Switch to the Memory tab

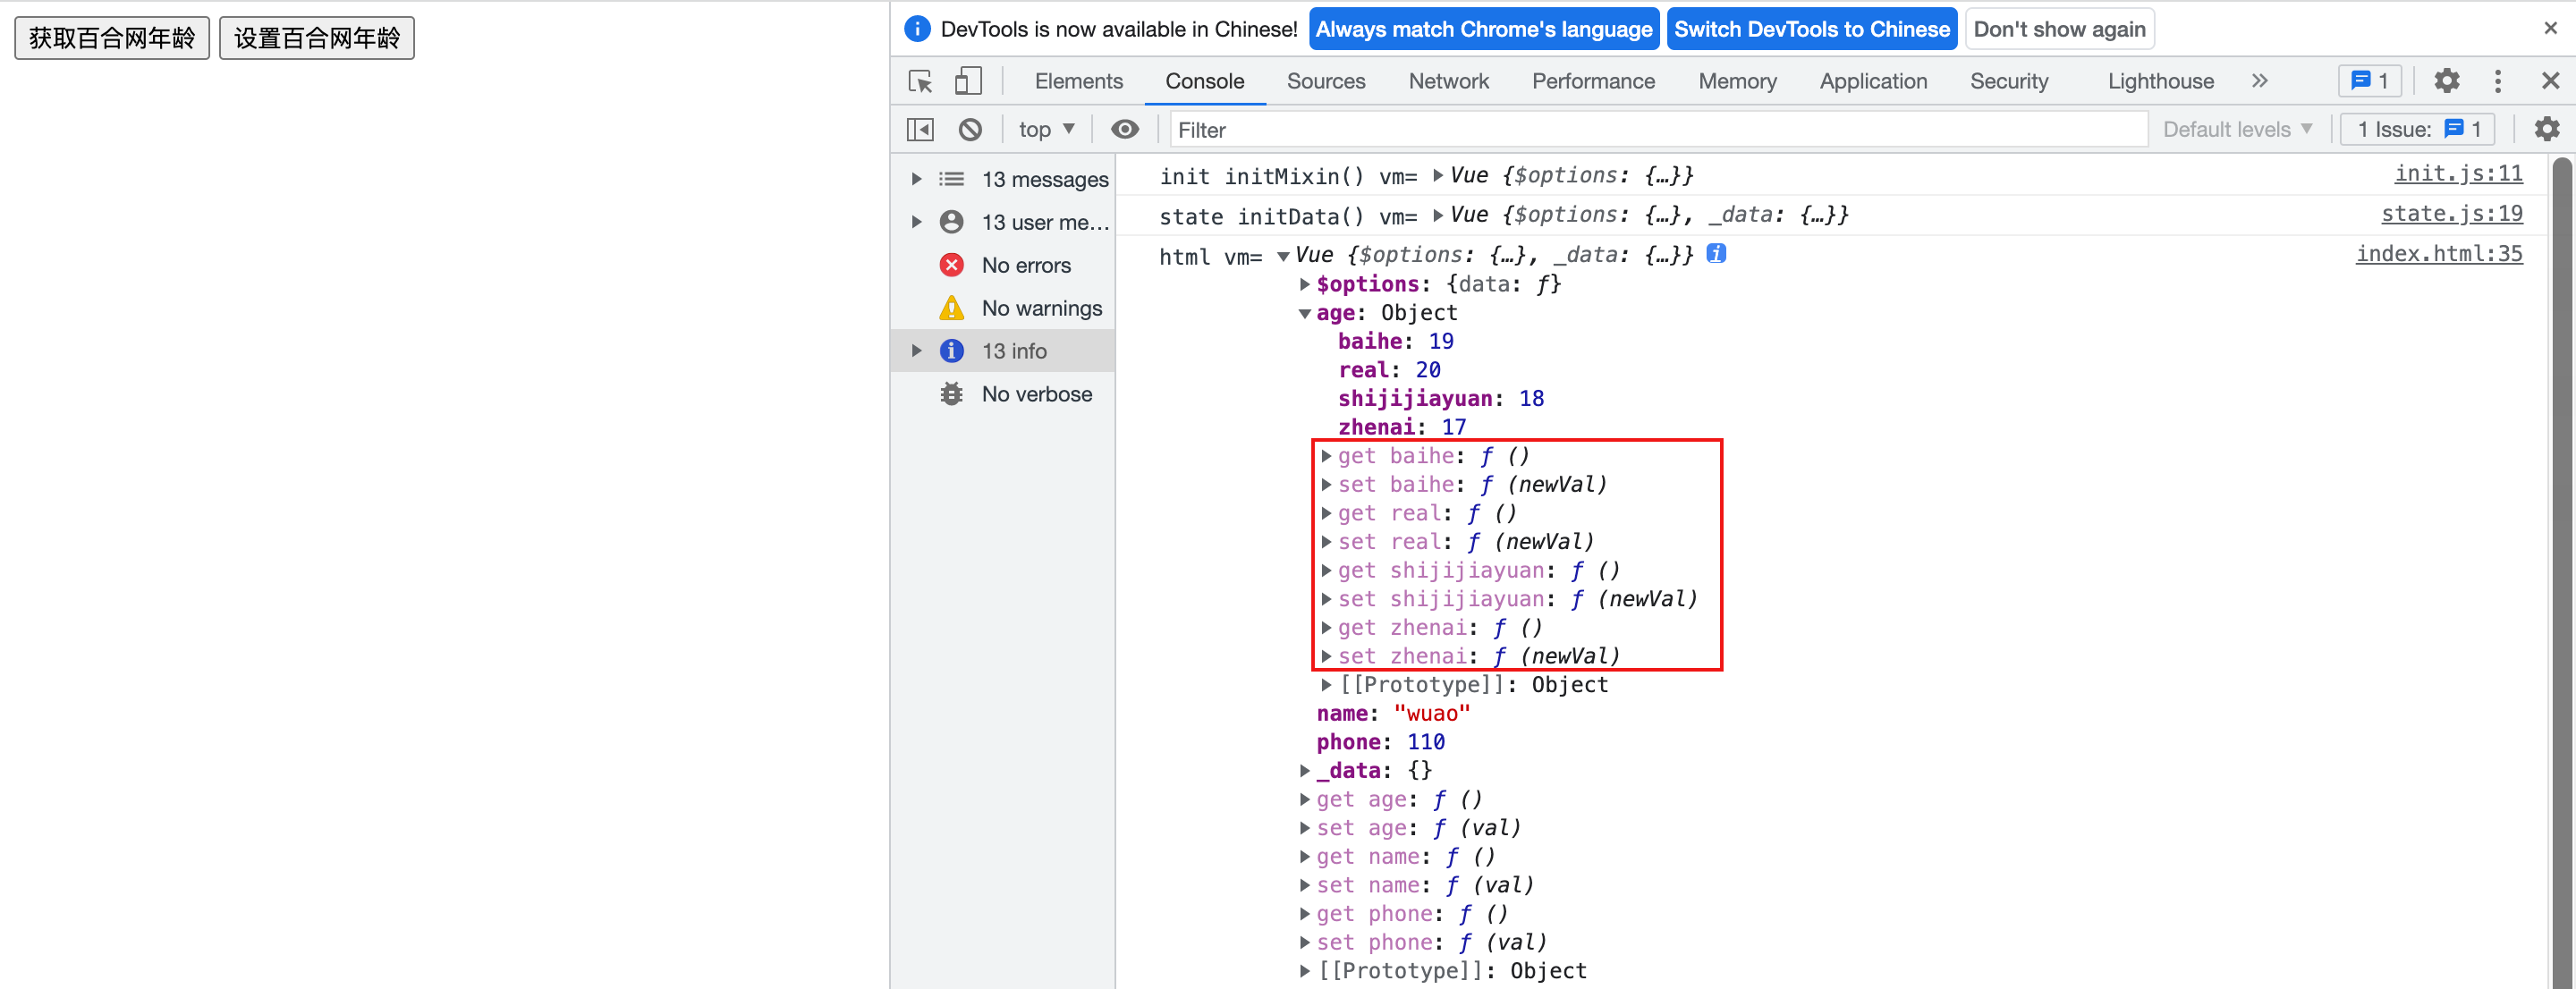tap(1737, 81)
